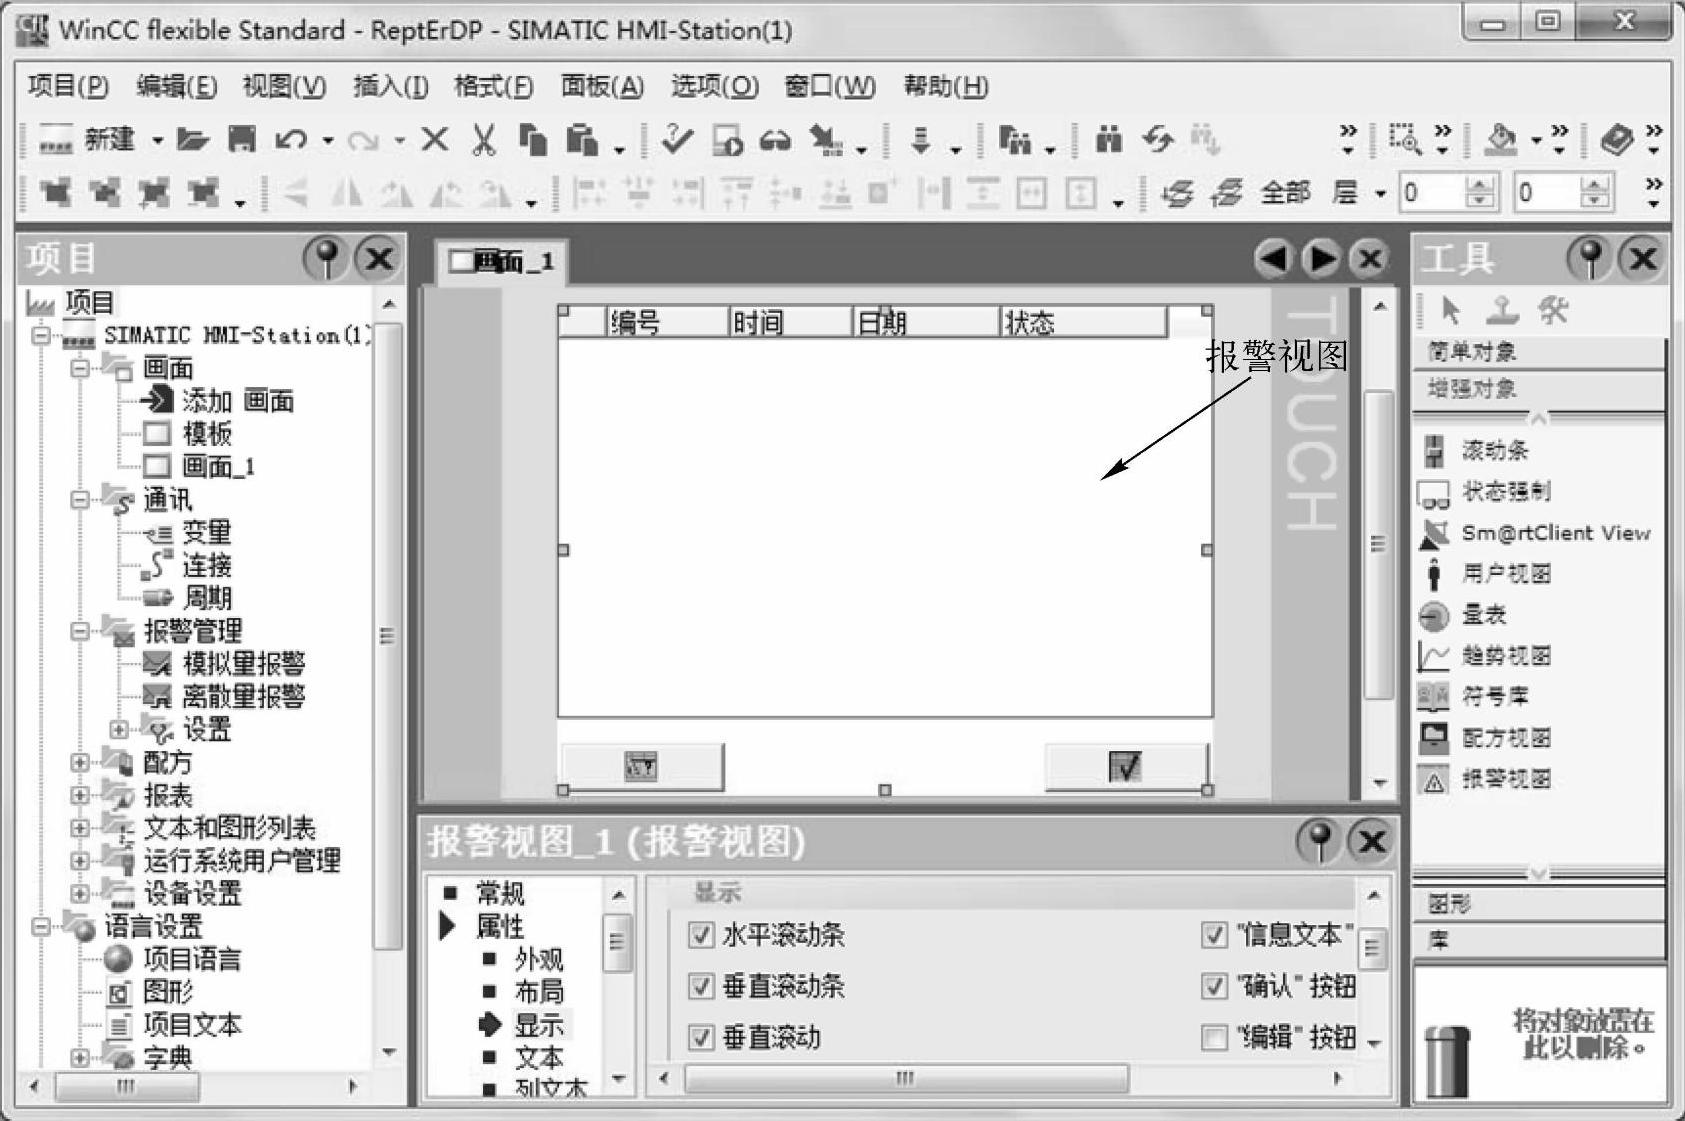
Task: Select the 报警视图 alarm view tool
Action: tap(1486, 779)
